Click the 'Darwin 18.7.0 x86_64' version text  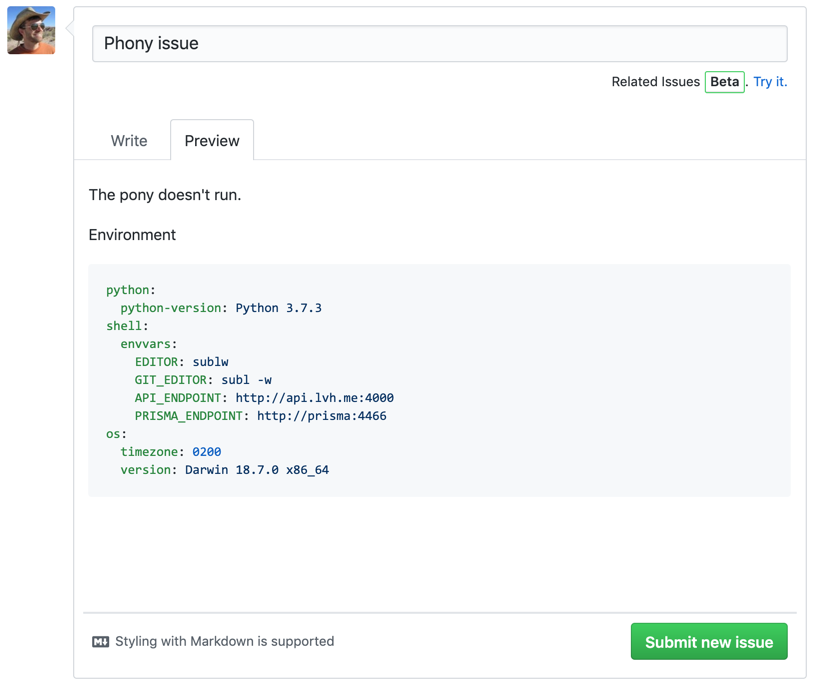pyautogui.click(x=257, y=470)
